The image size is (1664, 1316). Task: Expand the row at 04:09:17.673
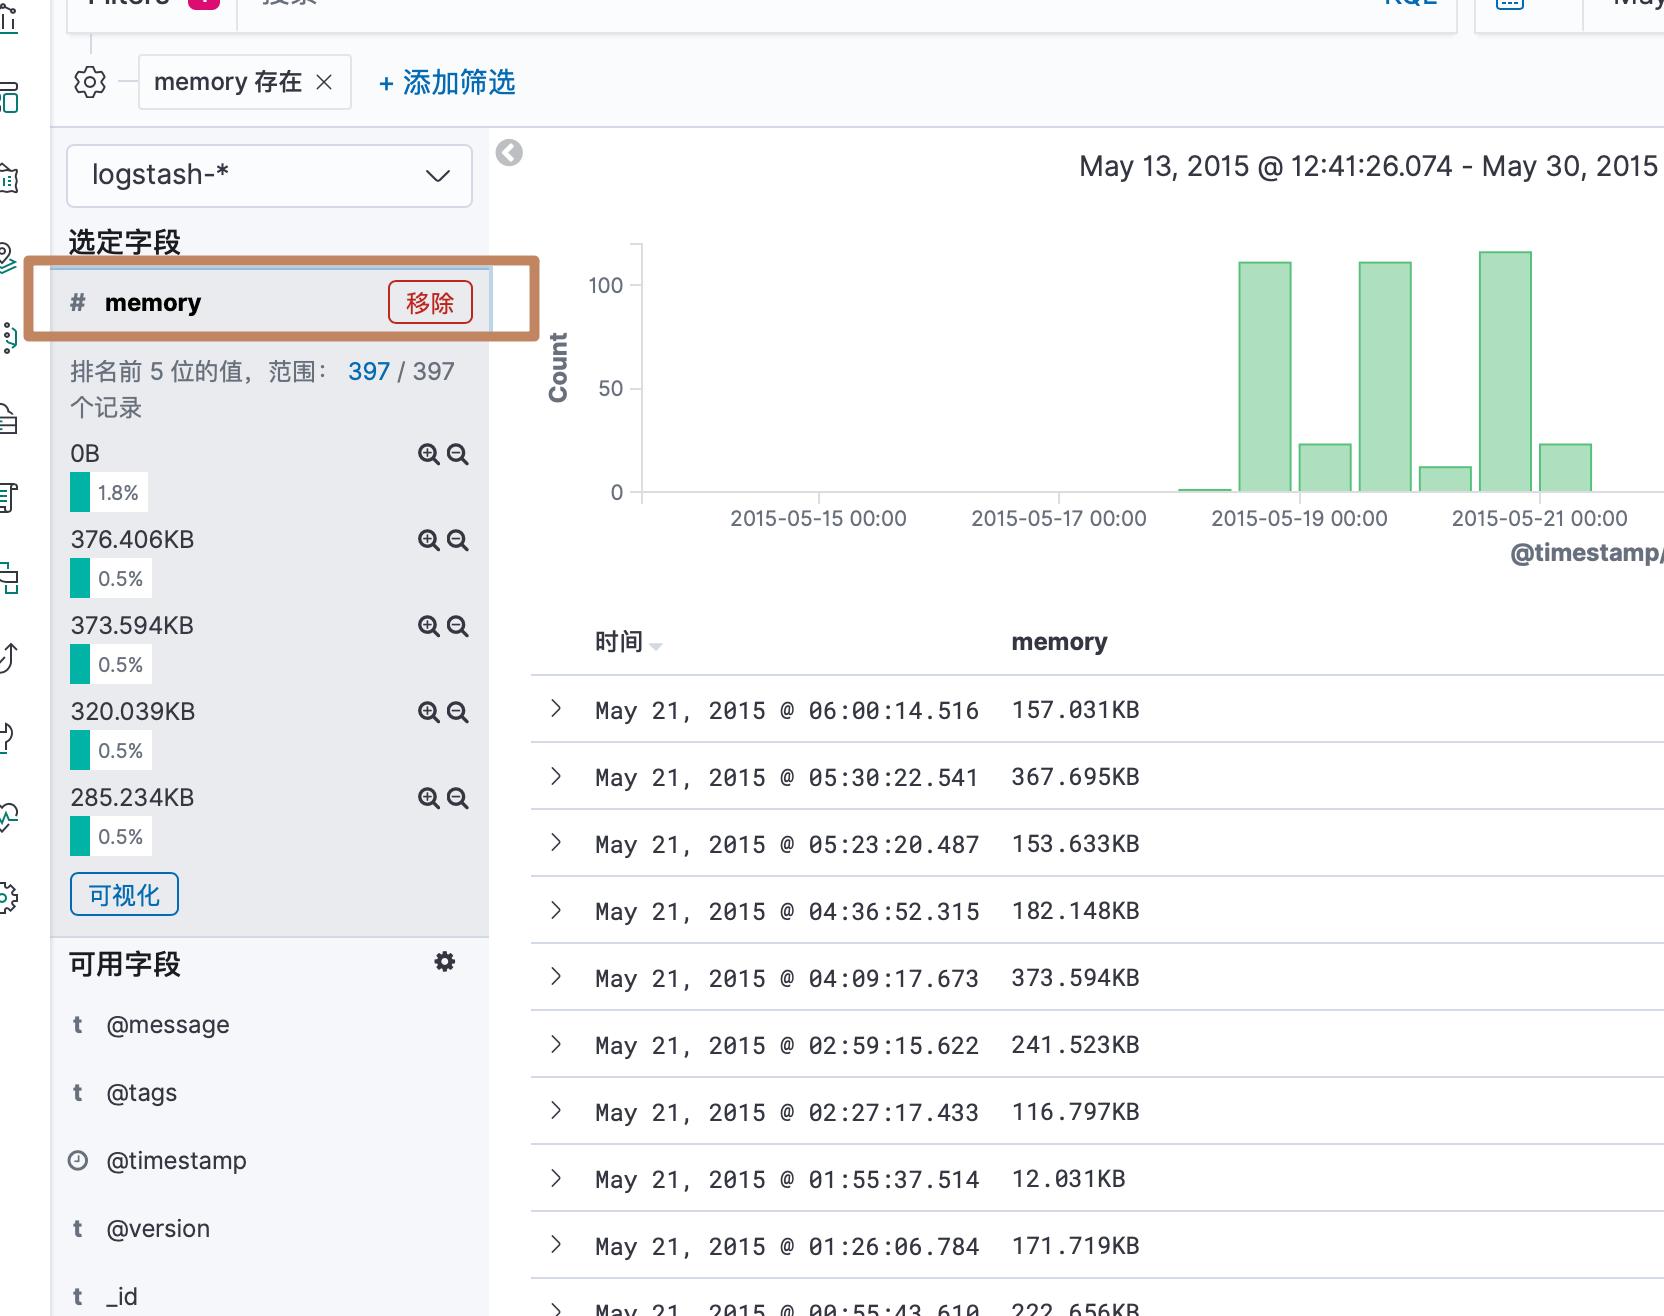click(557, 977)
